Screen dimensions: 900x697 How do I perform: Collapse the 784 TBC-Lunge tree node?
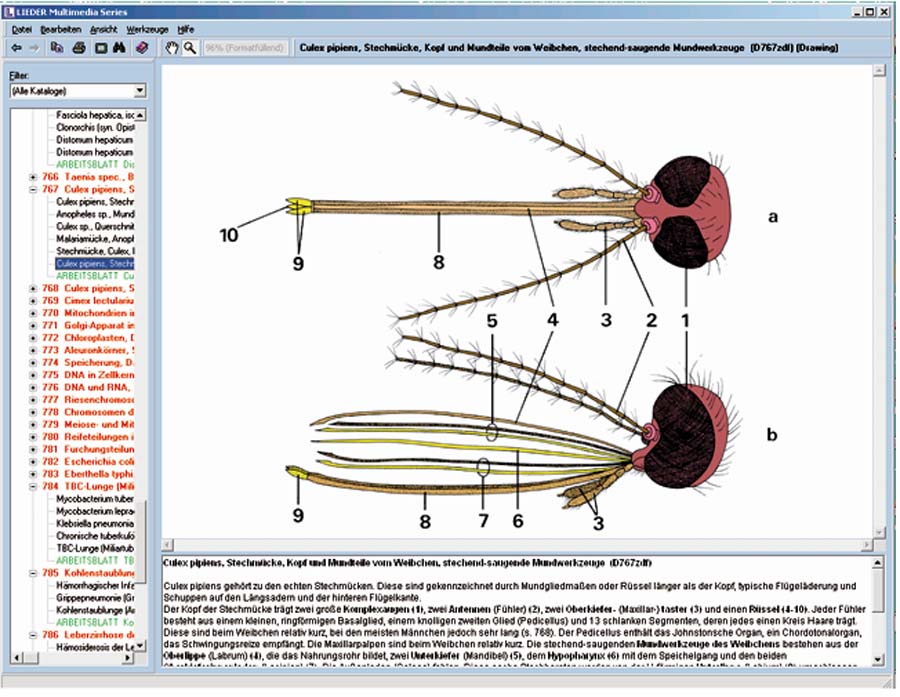pyautogui.click(x=34, y=486)
